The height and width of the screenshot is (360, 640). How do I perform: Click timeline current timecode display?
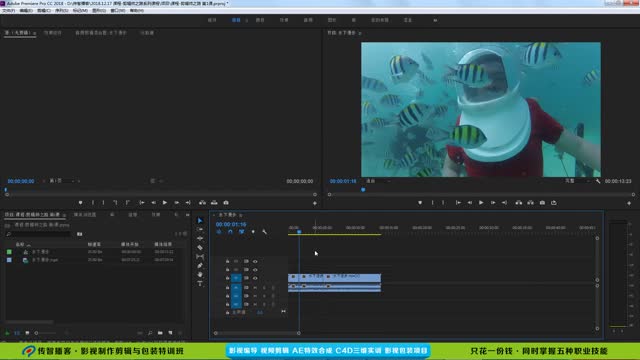[231, 224]
